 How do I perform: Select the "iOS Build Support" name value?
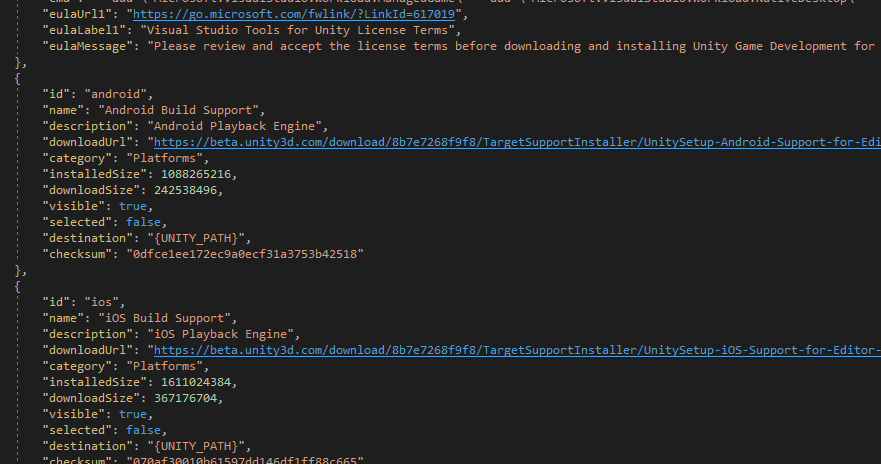click(x=165, y=318)
